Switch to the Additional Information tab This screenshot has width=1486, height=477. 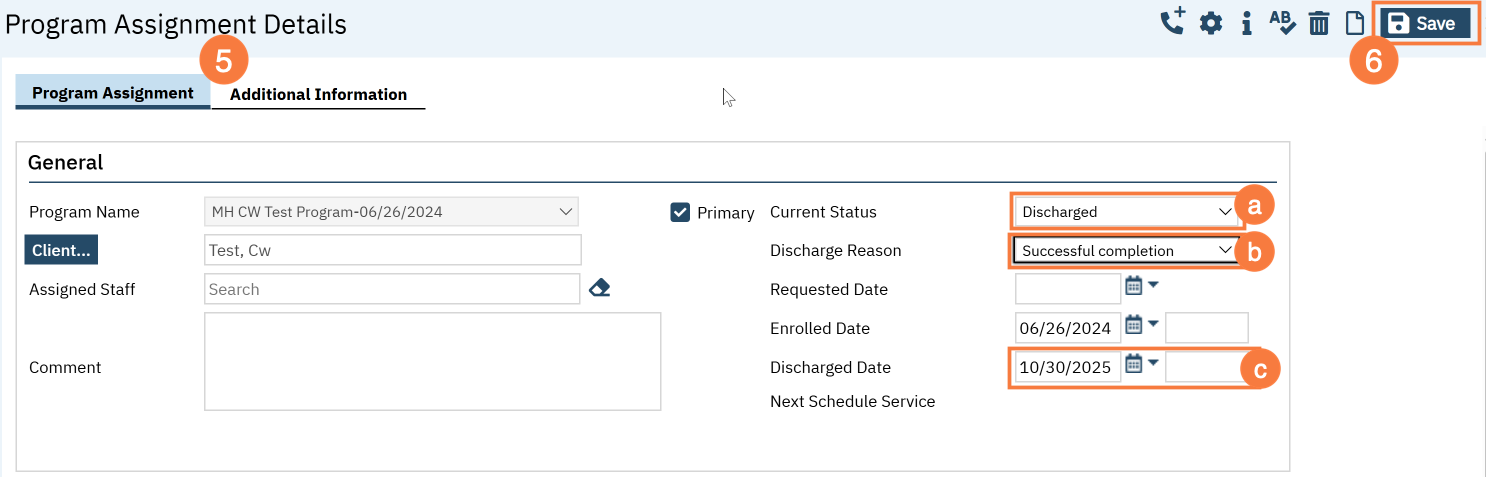pyautogui.click(x=318, y=95)
